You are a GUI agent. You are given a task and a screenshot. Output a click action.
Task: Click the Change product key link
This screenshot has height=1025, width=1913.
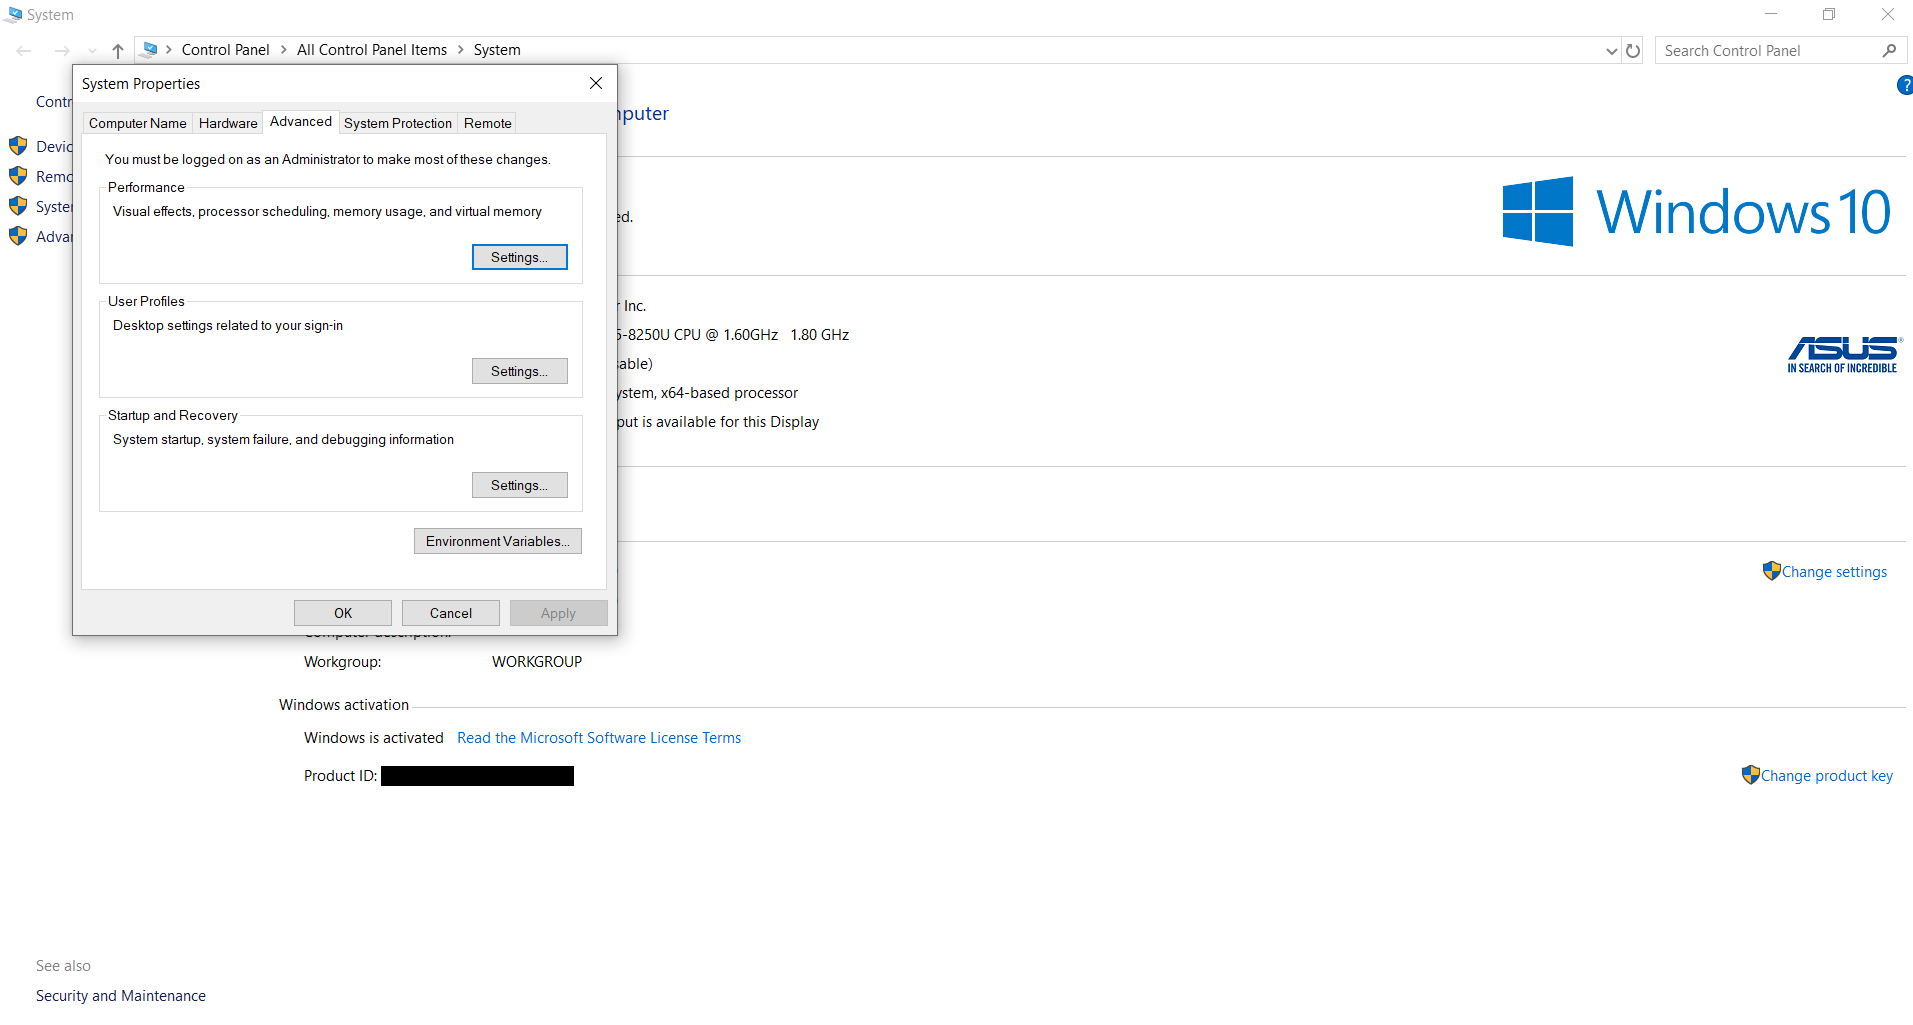pyautogui.click(x=1827, y=776)
